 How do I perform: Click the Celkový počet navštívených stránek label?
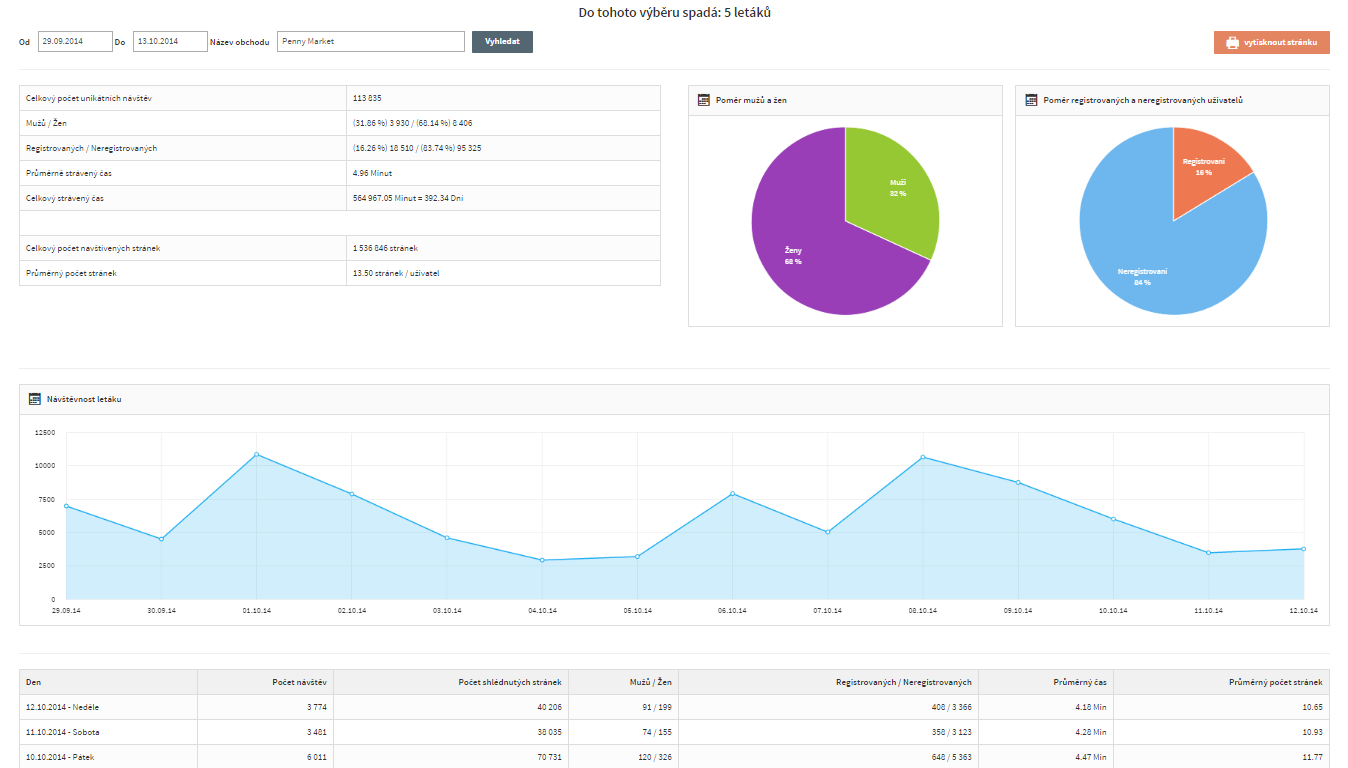pos(93,248)
